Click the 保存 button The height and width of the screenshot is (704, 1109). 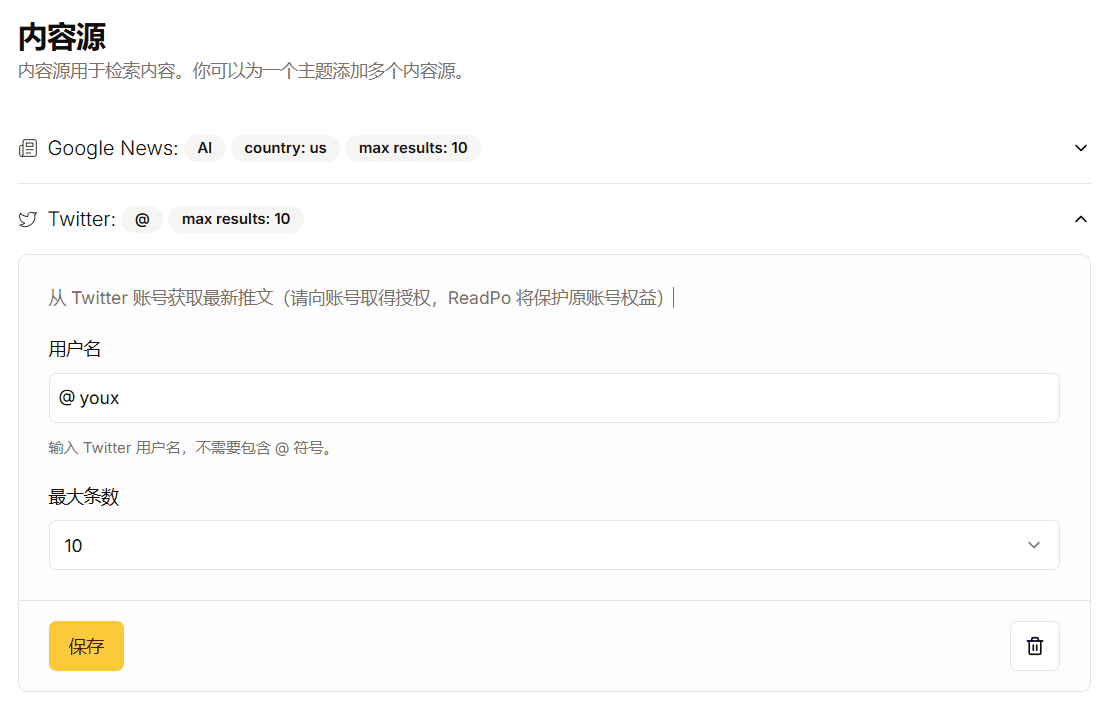tap(86, 646)
